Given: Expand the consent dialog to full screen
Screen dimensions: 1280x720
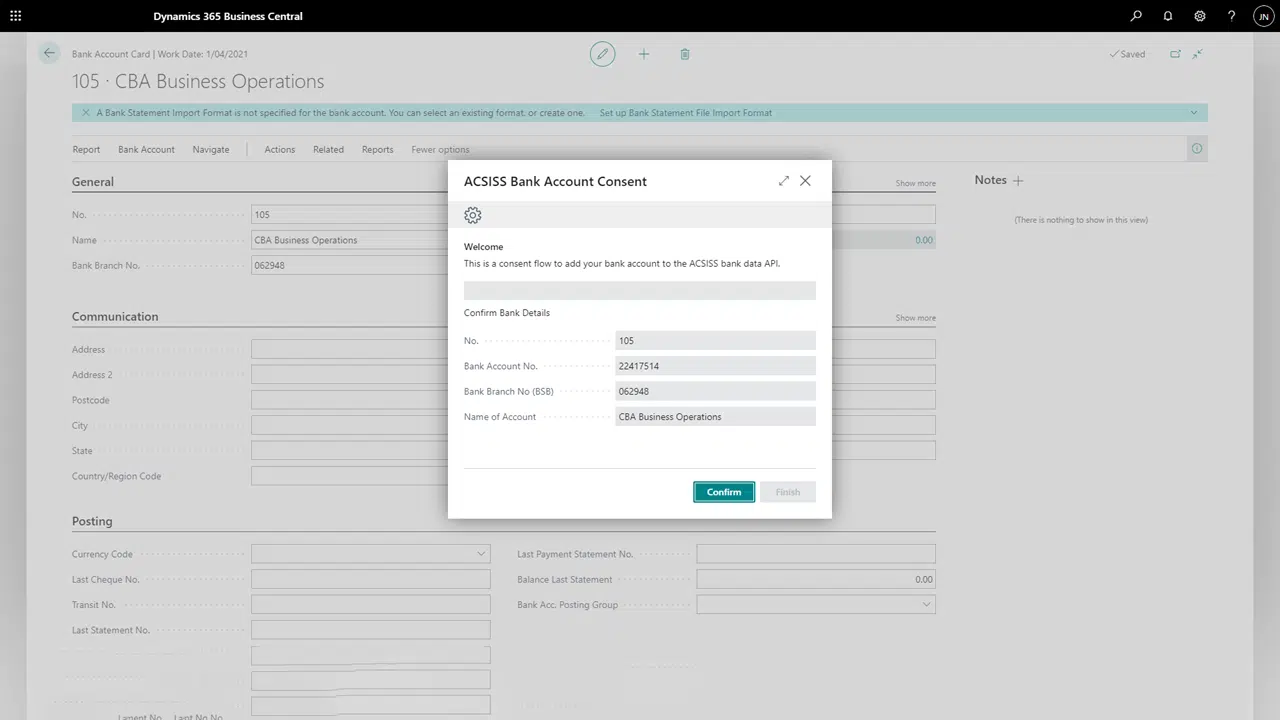Looking at the screenshot, I should pyautogui.click(x=783, y=181).
